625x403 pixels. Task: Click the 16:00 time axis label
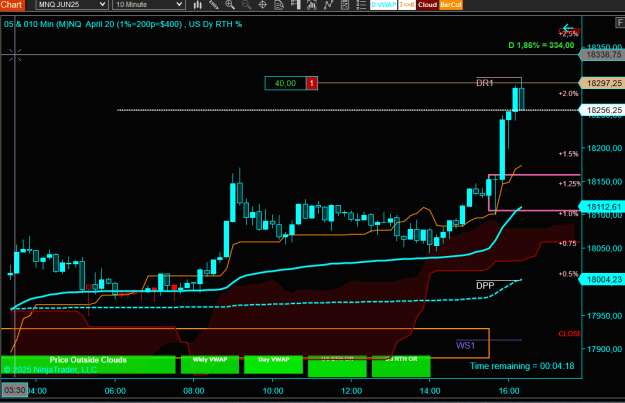[x=509, y=391]
